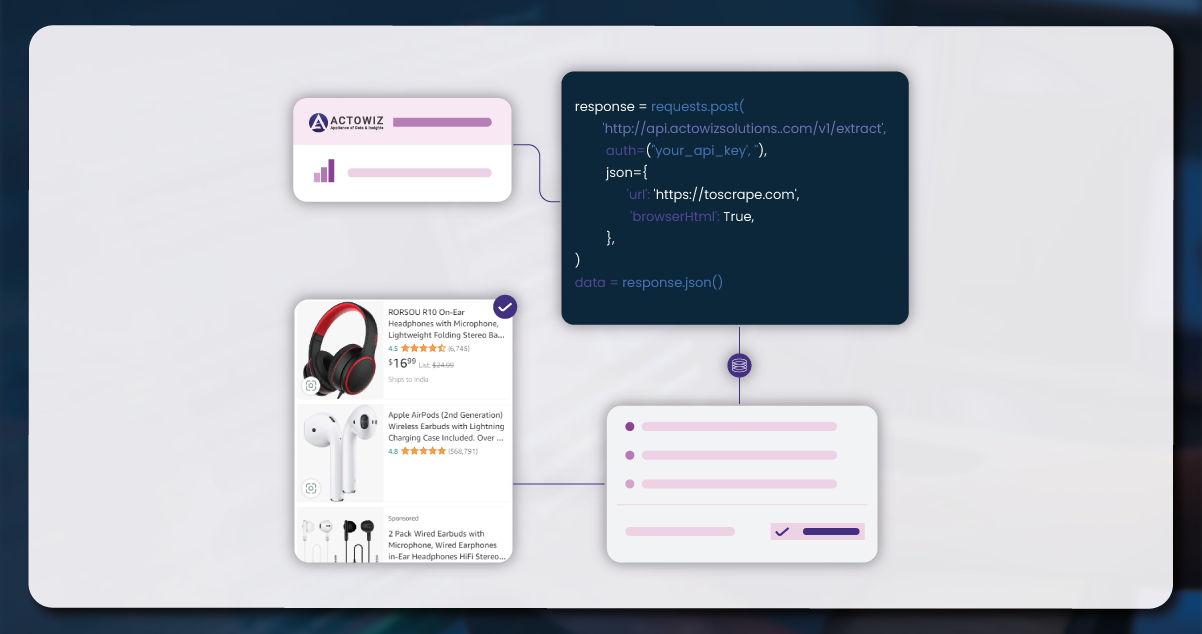Click the purple checkmark badge on product list
The image size is (1202, 634).
[506, 306]
